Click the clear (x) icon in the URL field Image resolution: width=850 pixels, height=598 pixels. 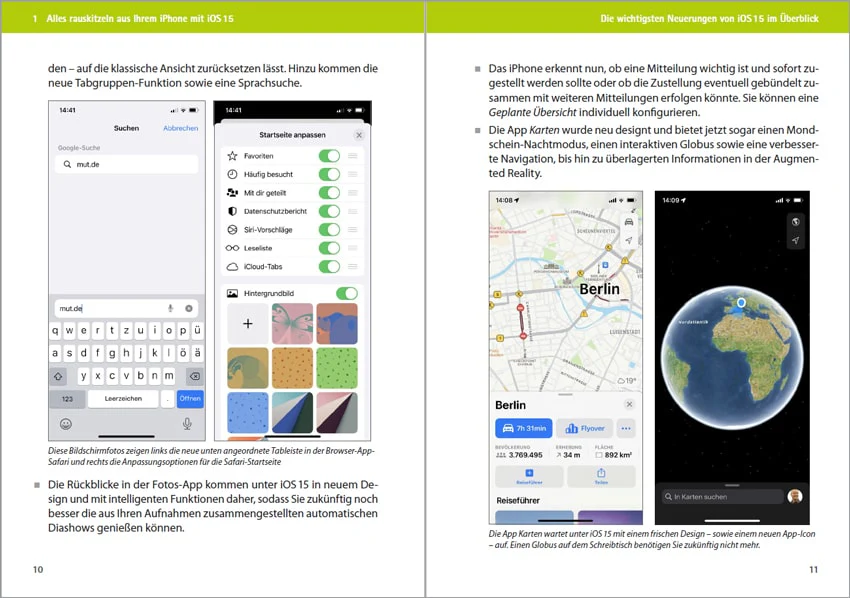[x=189, y=308]
